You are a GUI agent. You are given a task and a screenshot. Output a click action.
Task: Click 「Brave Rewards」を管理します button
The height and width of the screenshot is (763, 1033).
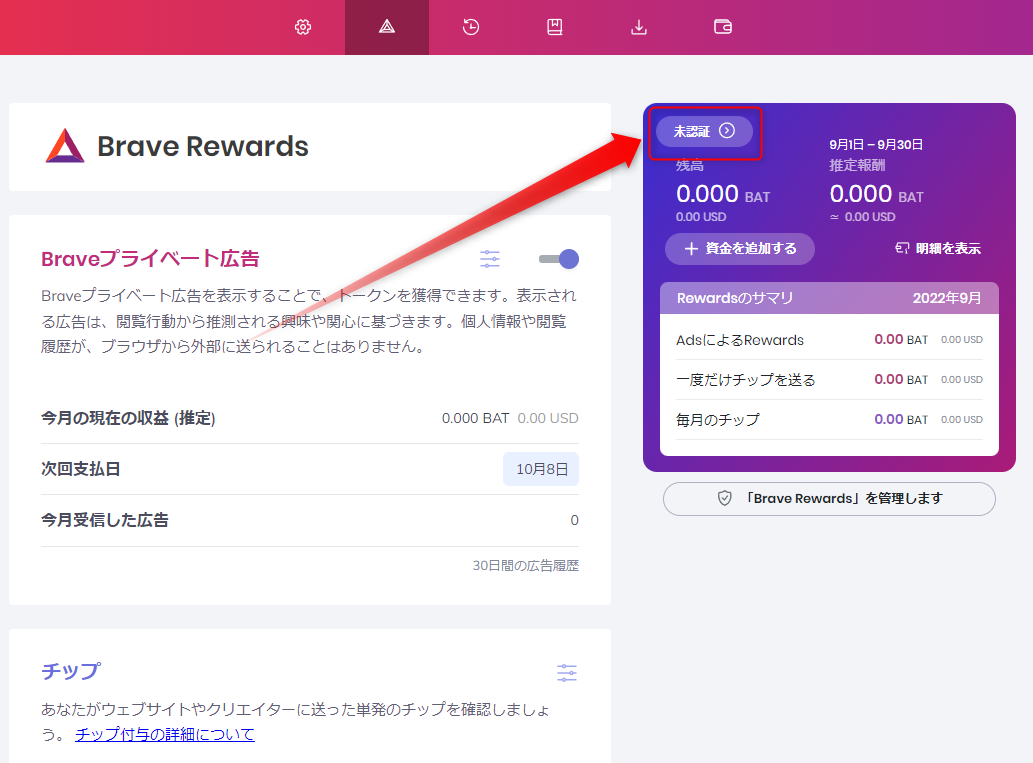[829, 498]
